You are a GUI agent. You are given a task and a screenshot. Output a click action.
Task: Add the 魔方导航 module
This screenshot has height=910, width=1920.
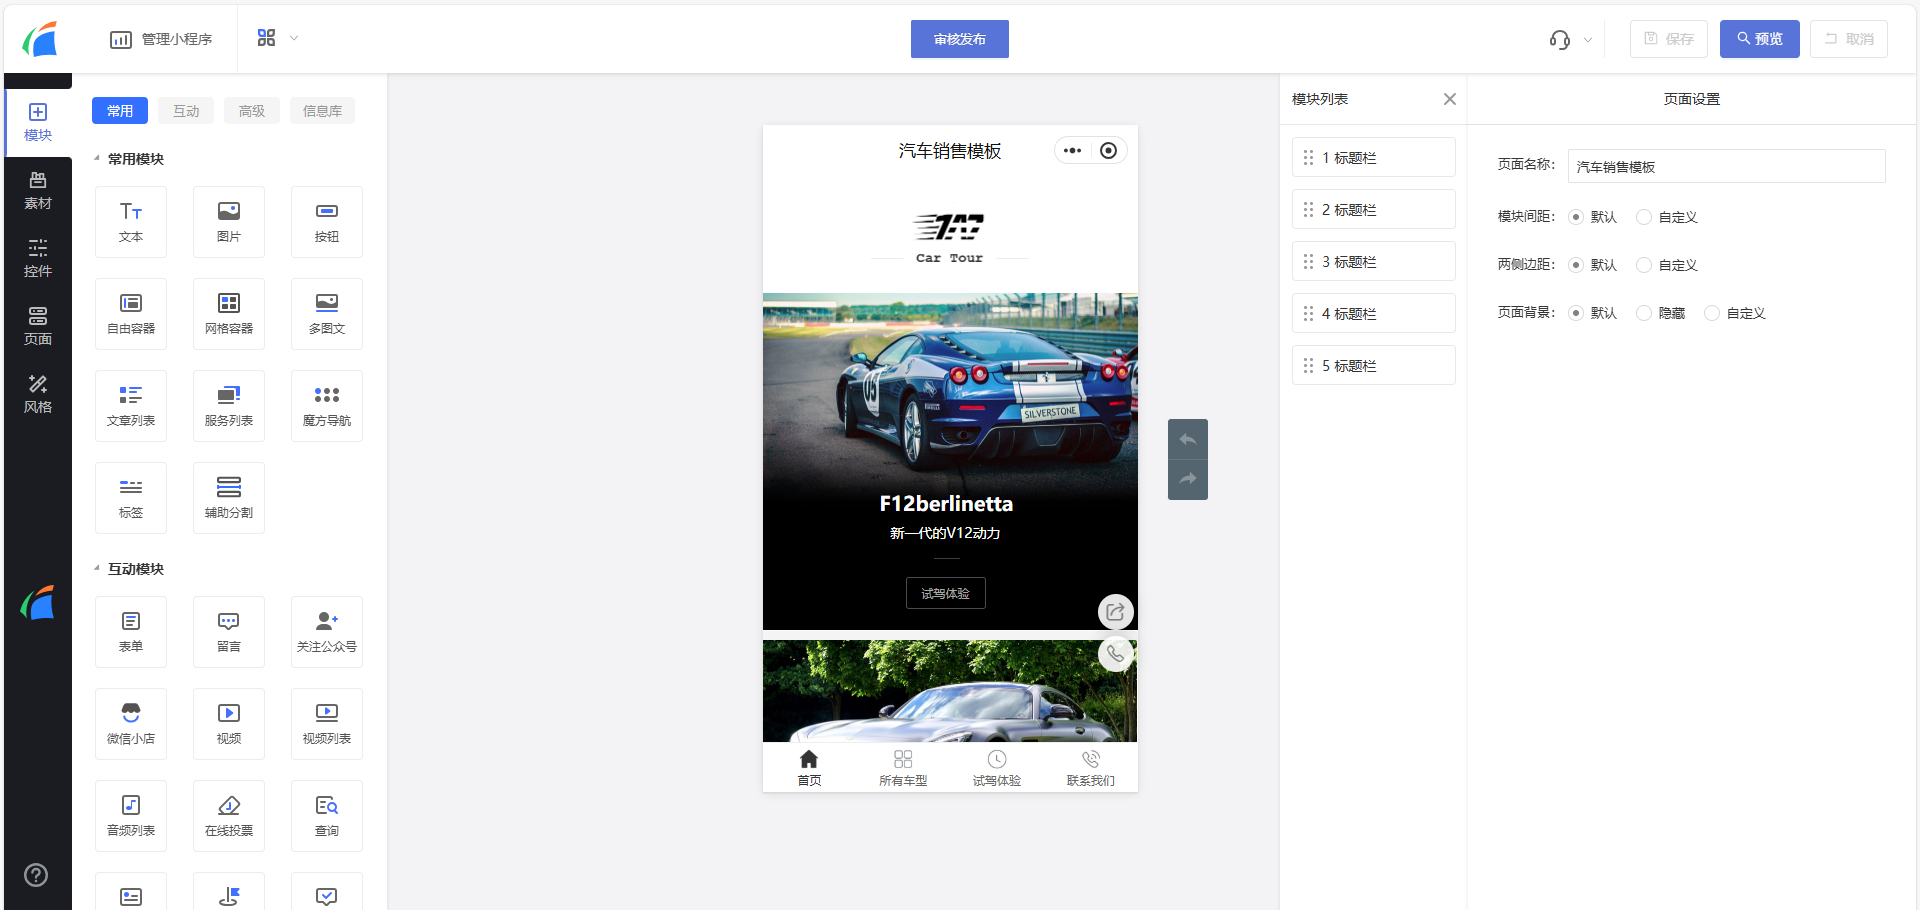pyautogui.click(x=327, y=406)
